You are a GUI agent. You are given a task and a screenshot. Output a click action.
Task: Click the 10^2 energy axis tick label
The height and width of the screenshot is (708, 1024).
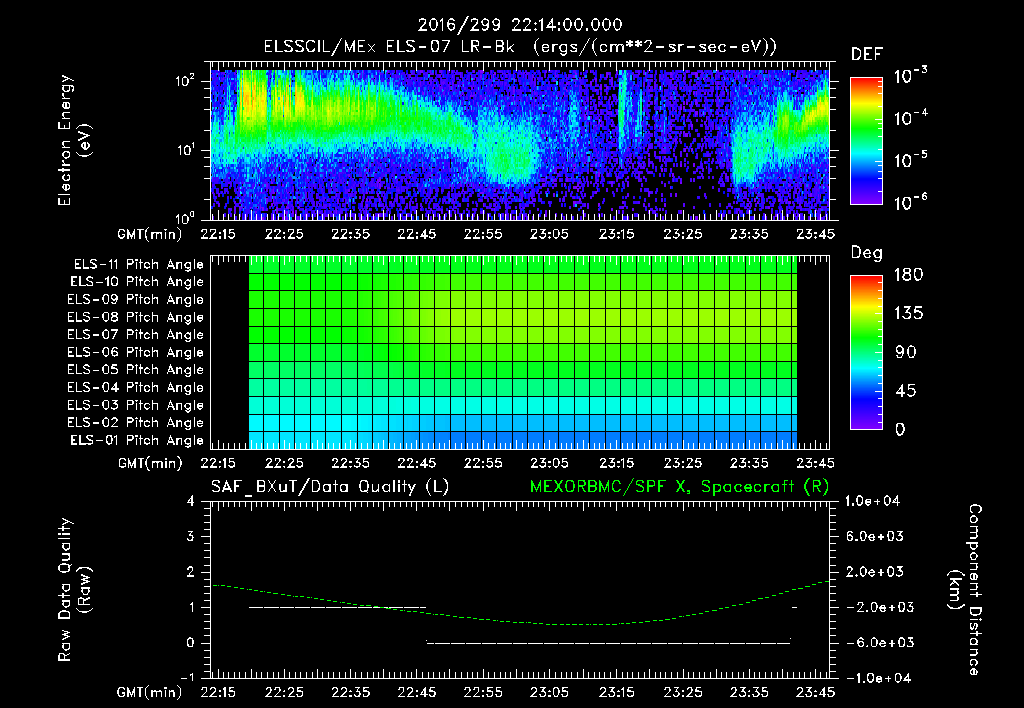185,81
